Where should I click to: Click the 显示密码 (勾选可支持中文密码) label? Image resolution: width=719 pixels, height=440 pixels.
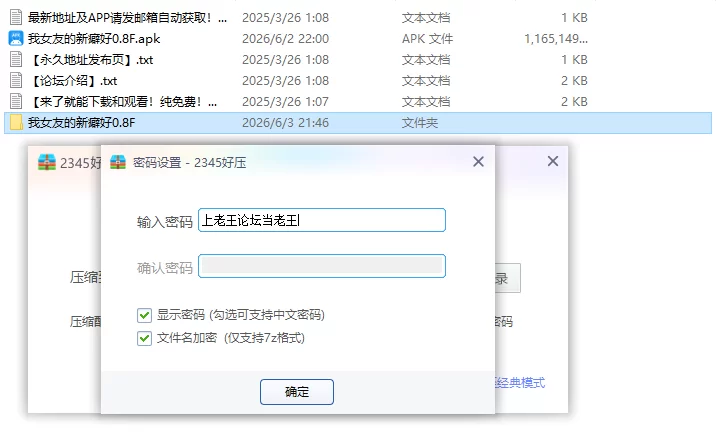pos(241,315)
